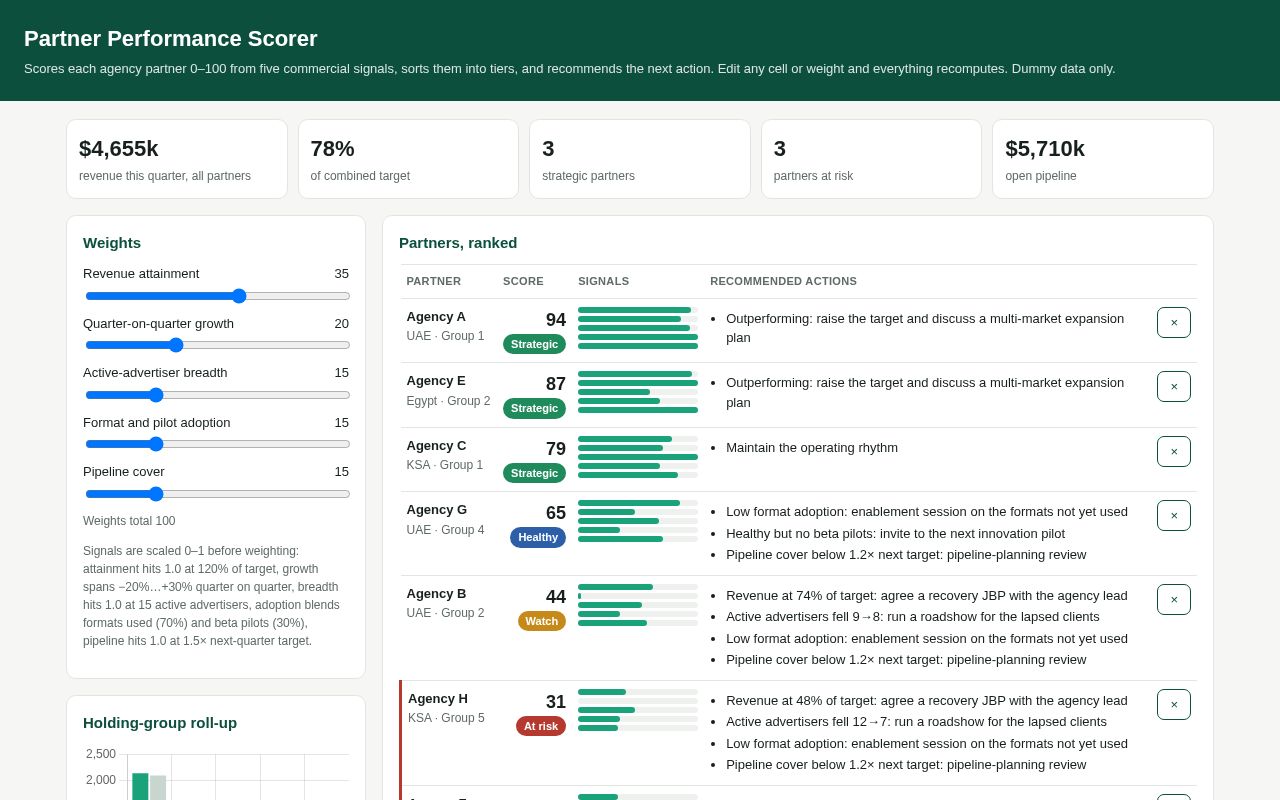Remove Agency H with its × button
This screenshot has height=800, width=1280.
[x=1174, y=705]
